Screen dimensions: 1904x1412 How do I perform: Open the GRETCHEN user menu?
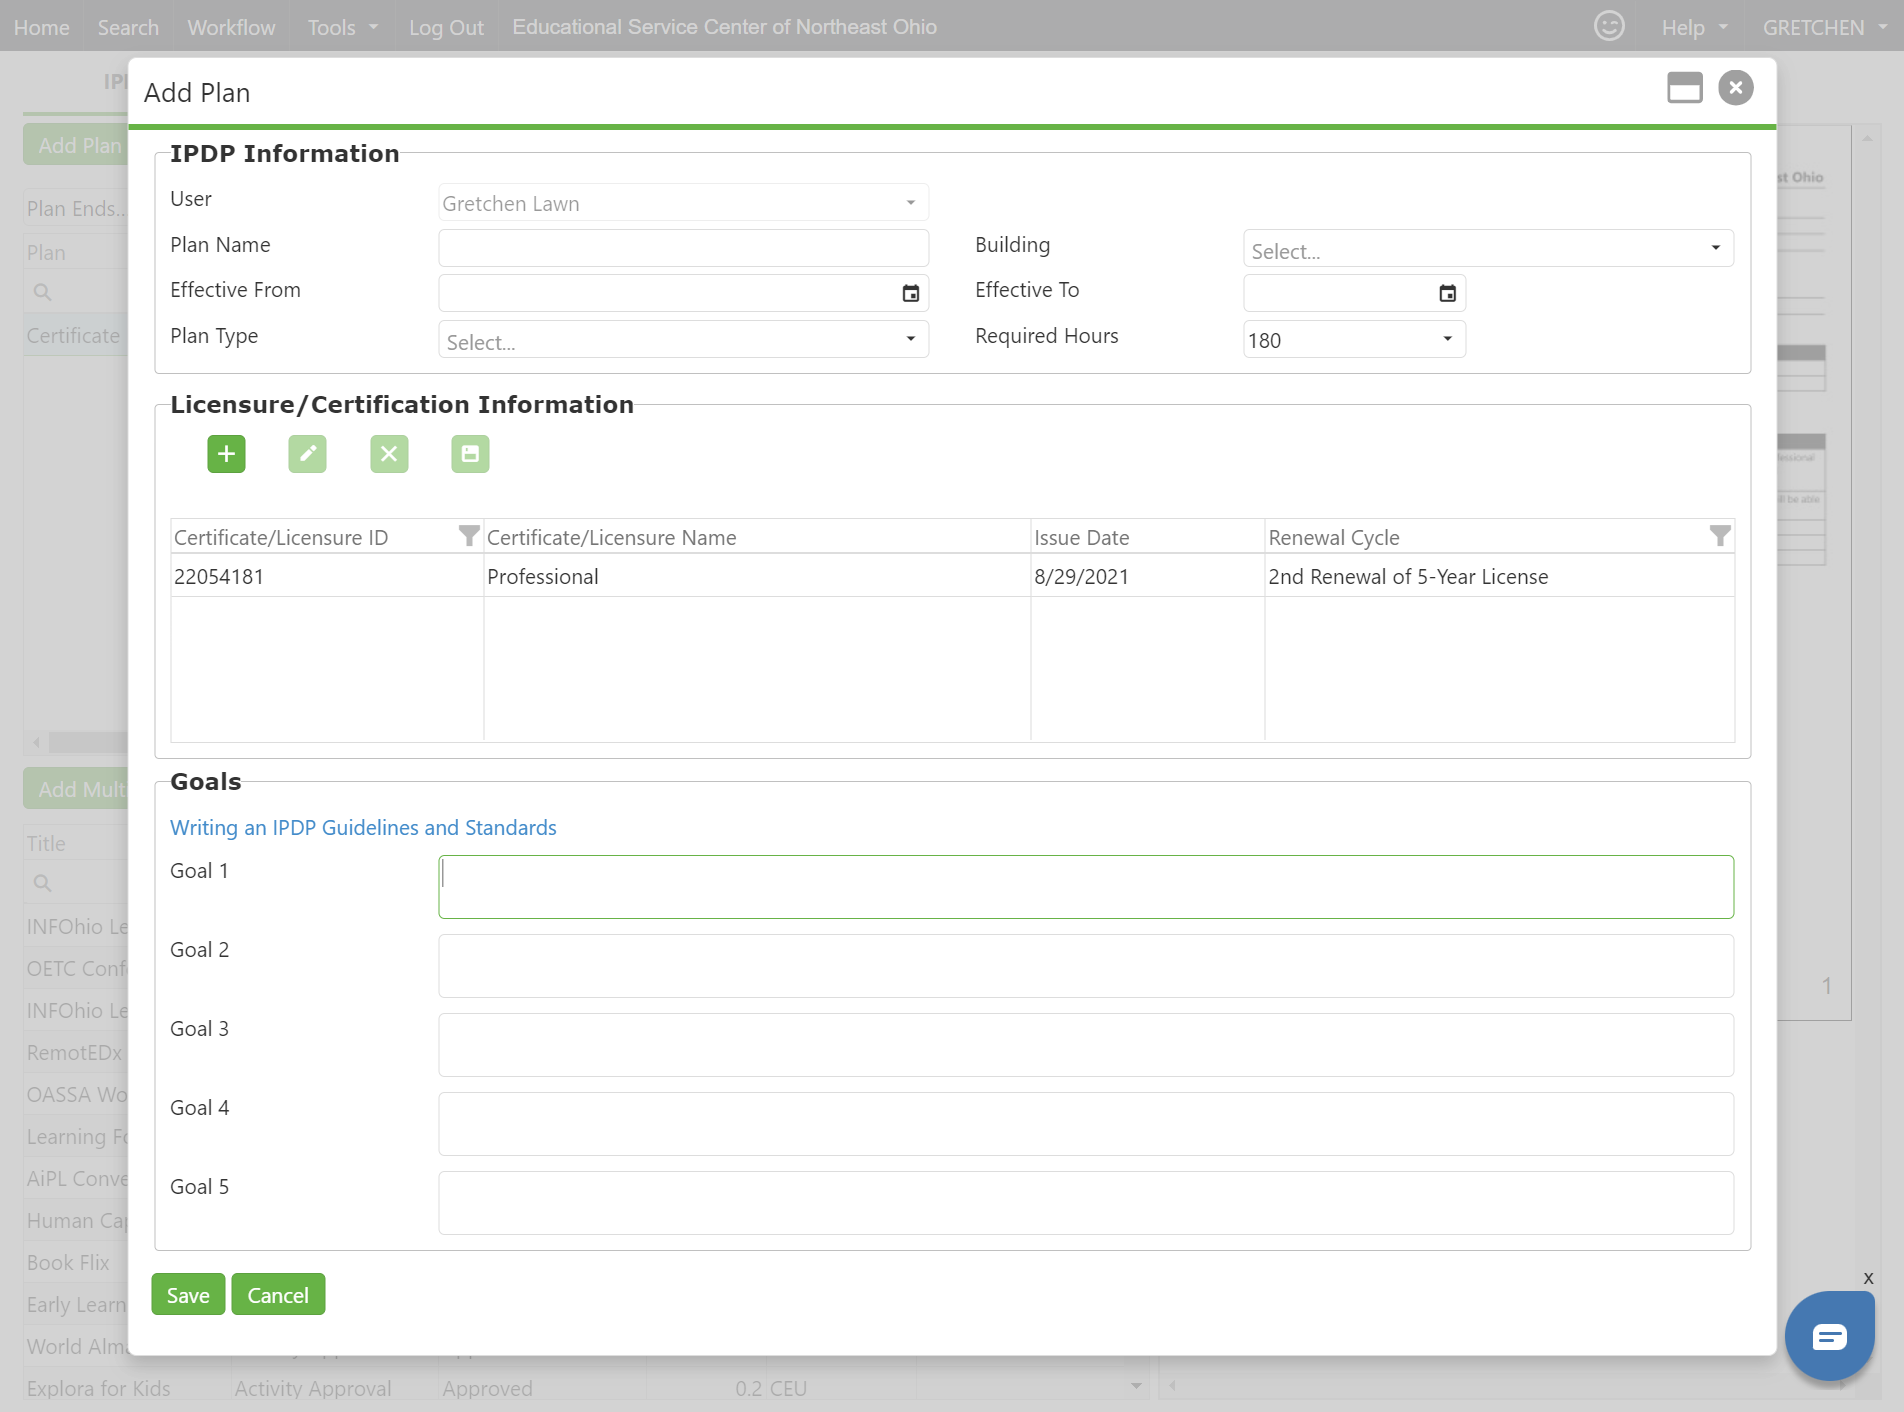[1824, 27]
